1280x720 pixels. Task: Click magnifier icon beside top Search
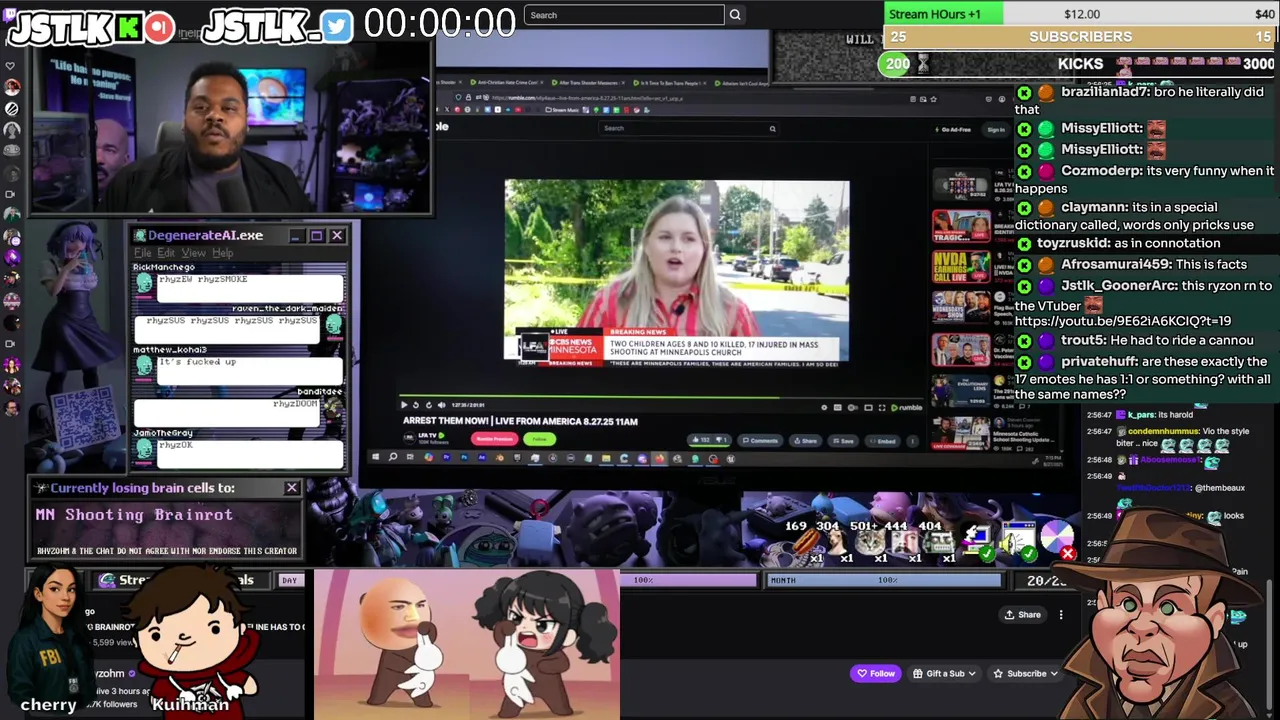pyautogui.click(x=735, y=15)
